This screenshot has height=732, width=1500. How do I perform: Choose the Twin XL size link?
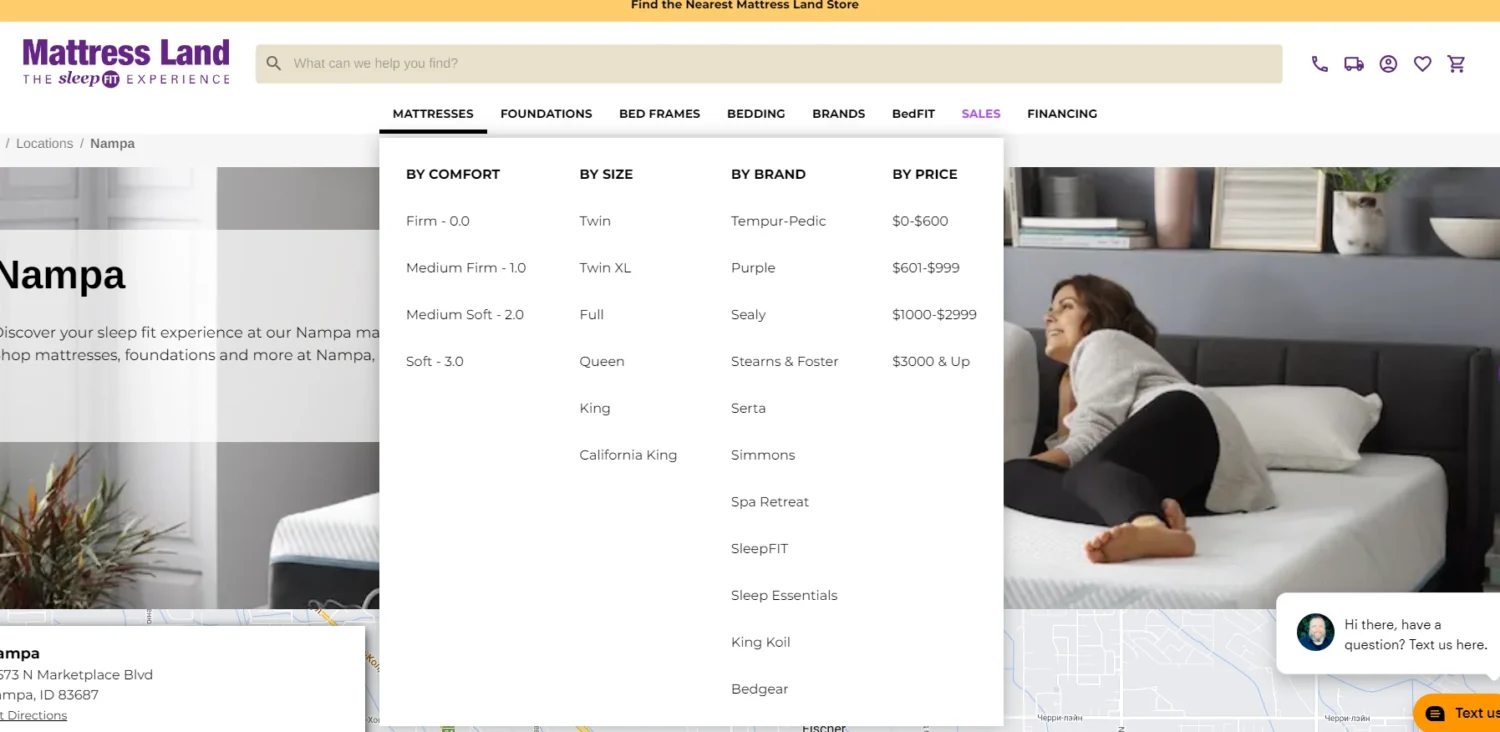click(605, 268)
